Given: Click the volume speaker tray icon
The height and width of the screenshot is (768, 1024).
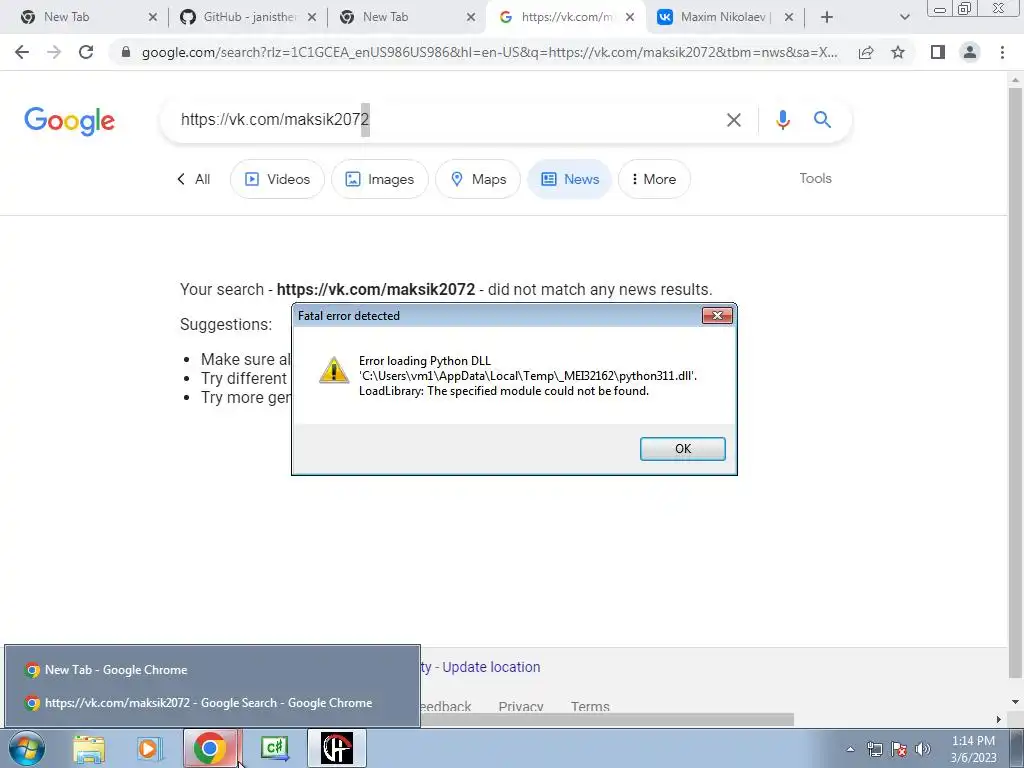Looking at the screenshot, I should tap(923, 749).
